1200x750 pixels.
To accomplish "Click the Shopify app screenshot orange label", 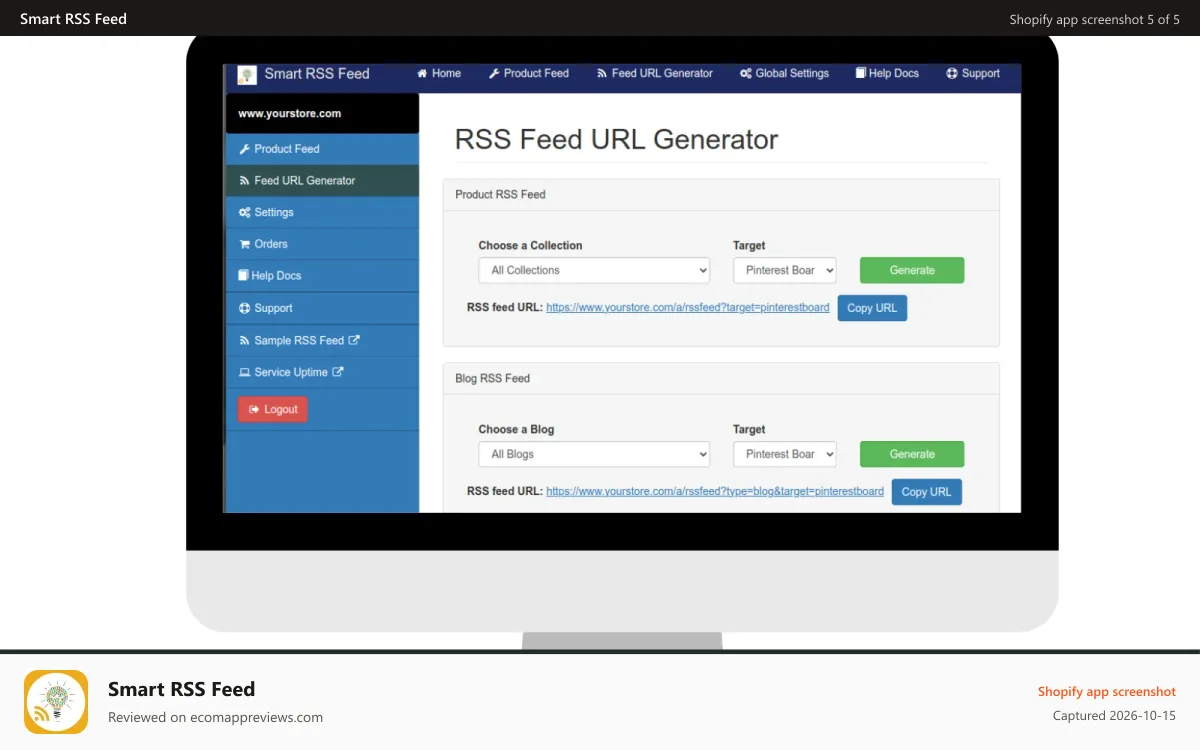I will 1107,692.
